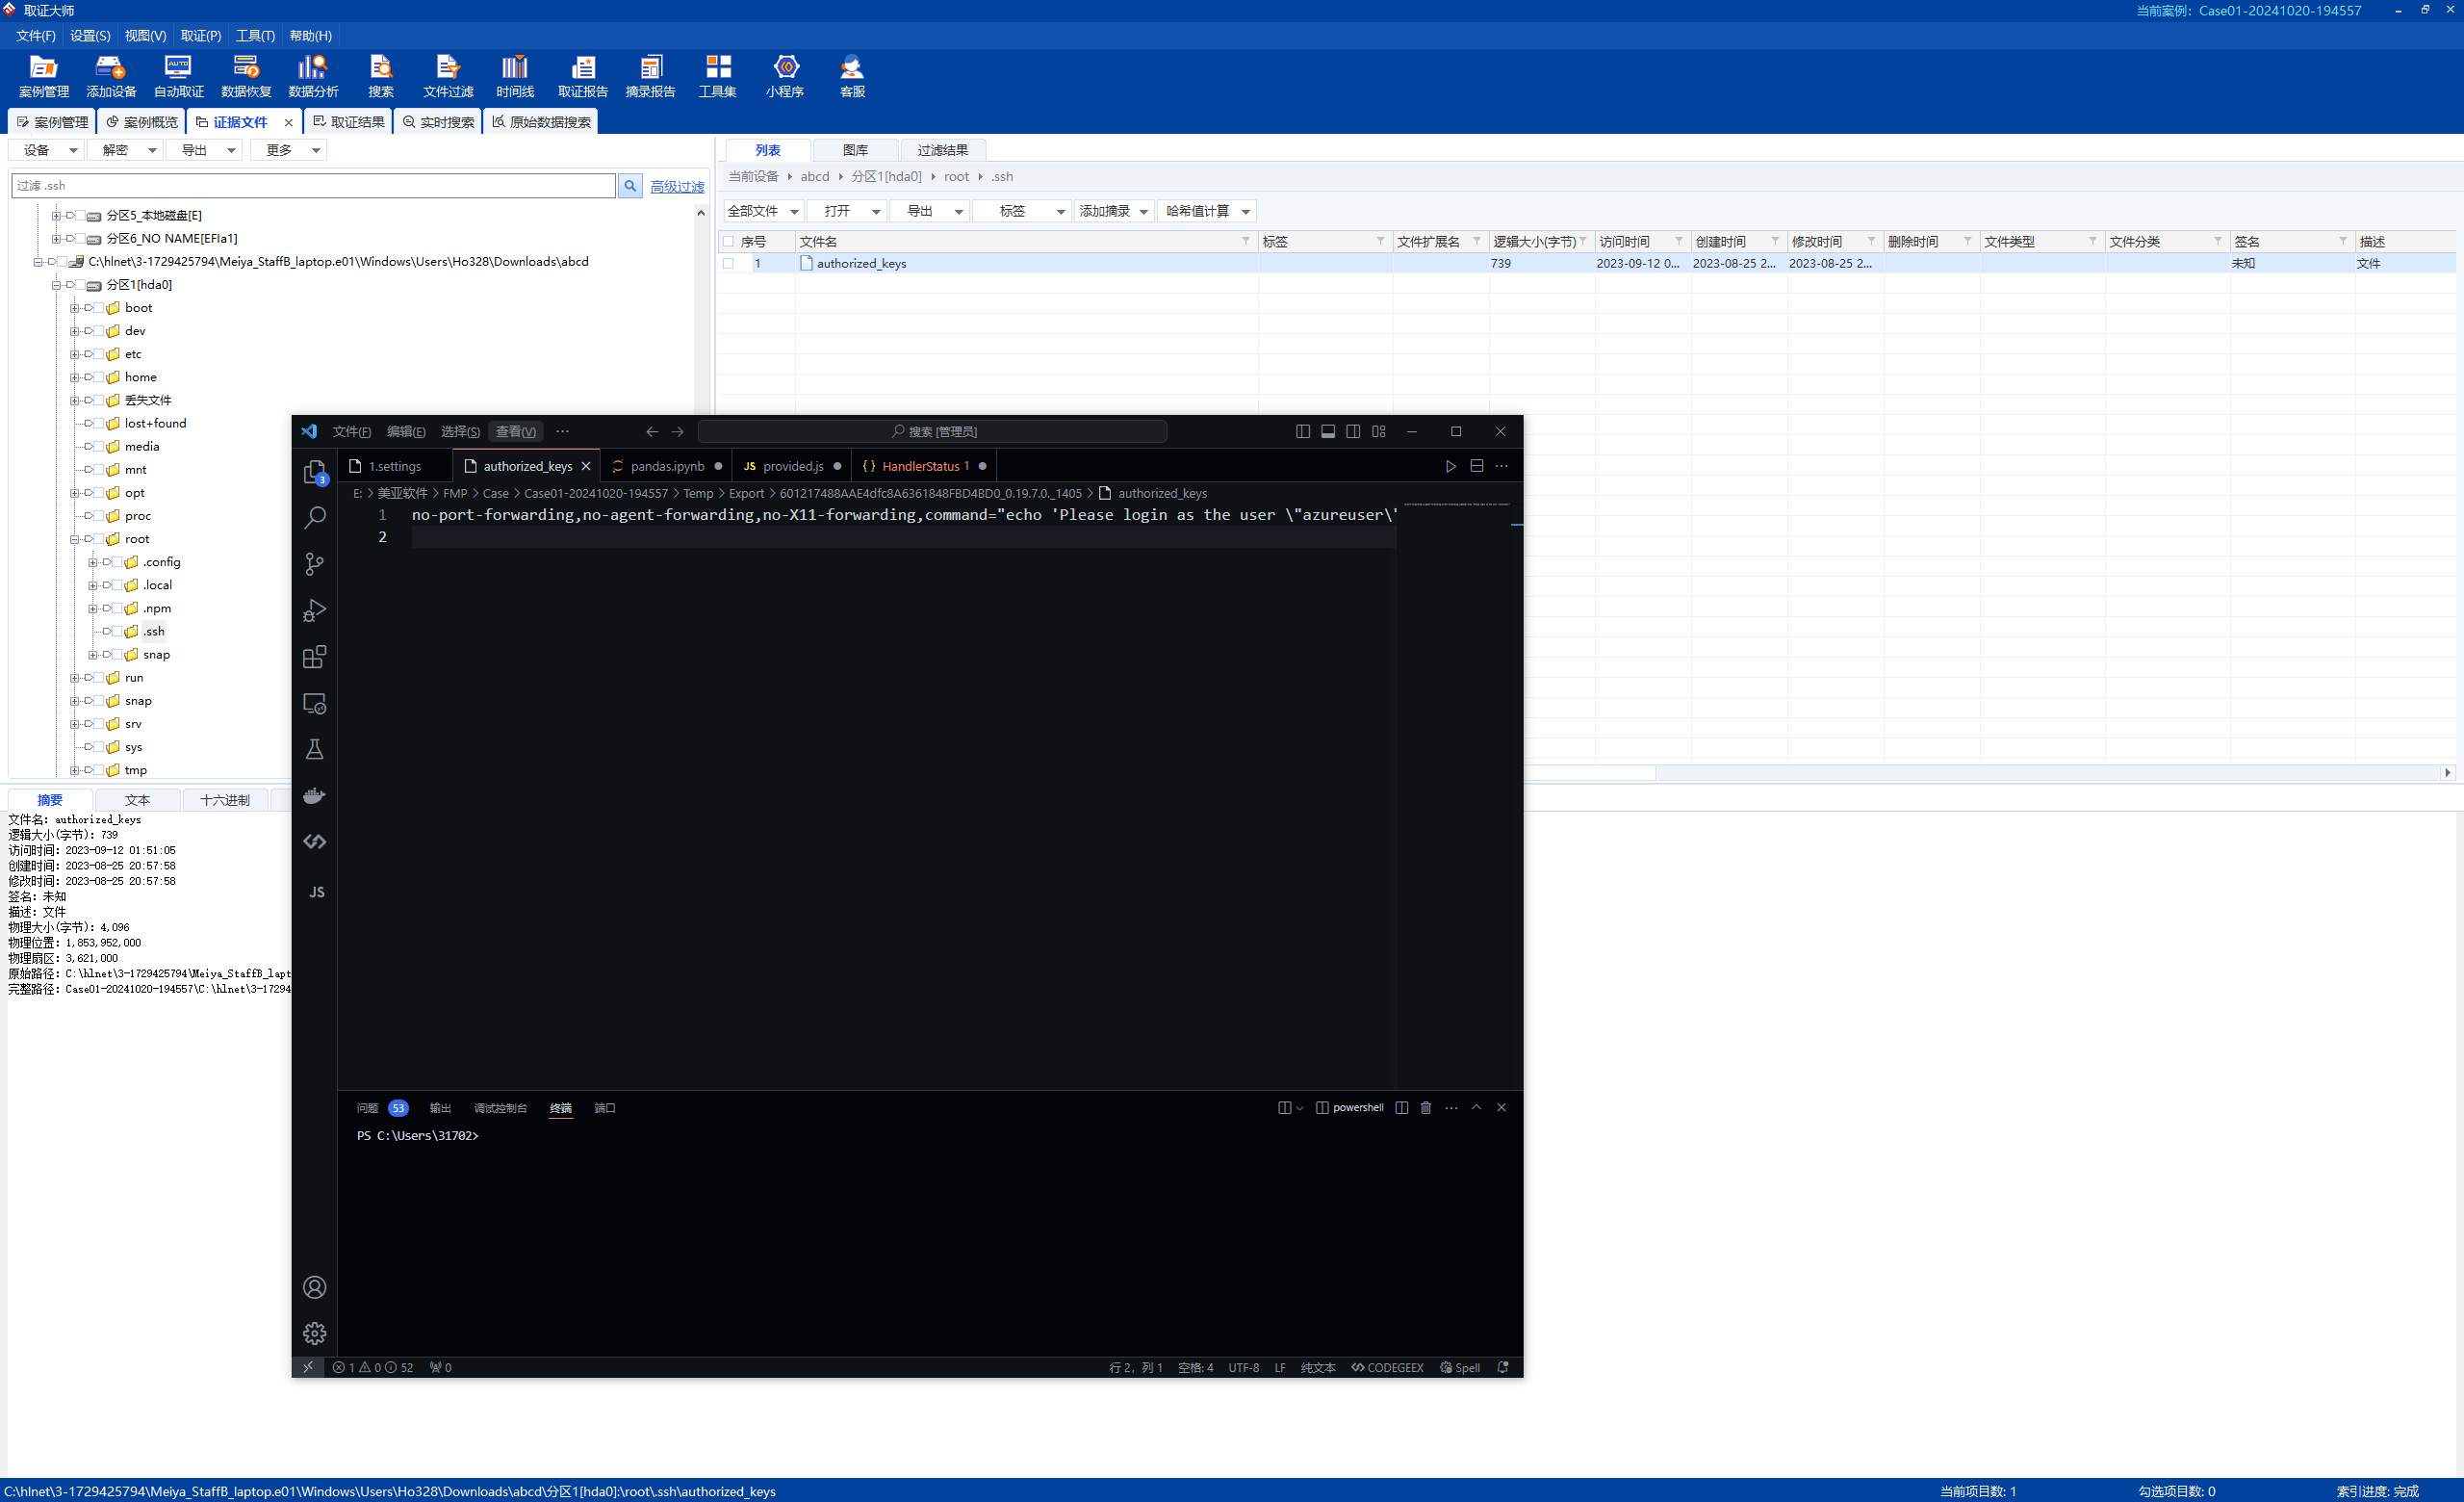
Task: Tick checkbox next to .ssh folder
Action: click(116, 631)
